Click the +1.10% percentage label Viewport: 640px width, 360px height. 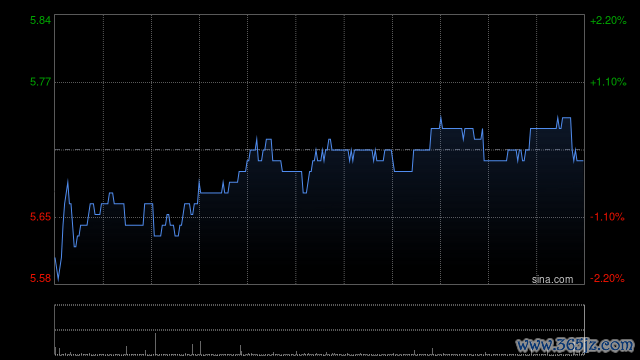click(608, 82)
